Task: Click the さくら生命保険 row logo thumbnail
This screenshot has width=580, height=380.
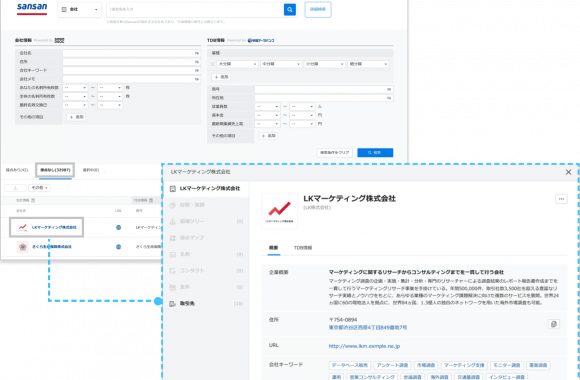Action: [23, 246]
